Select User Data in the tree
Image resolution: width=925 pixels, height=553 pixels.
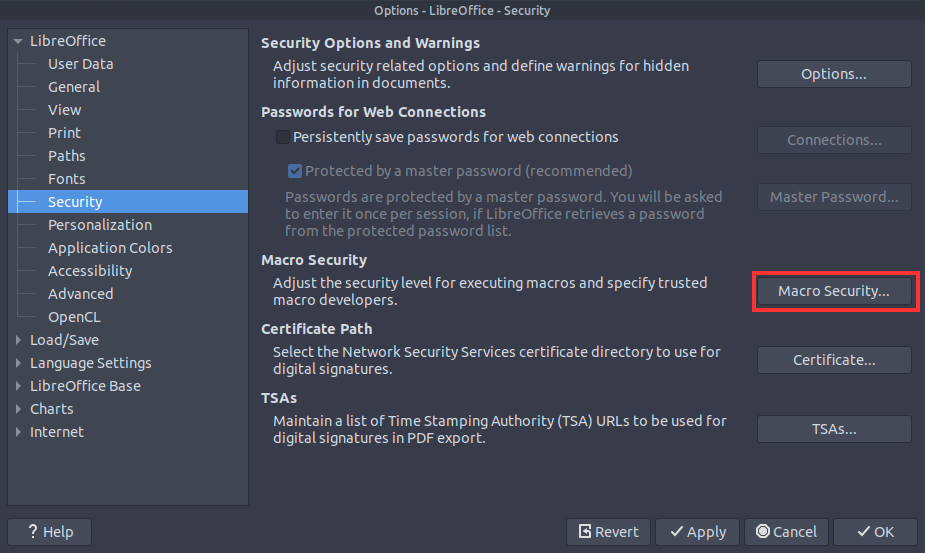point(80,64)
